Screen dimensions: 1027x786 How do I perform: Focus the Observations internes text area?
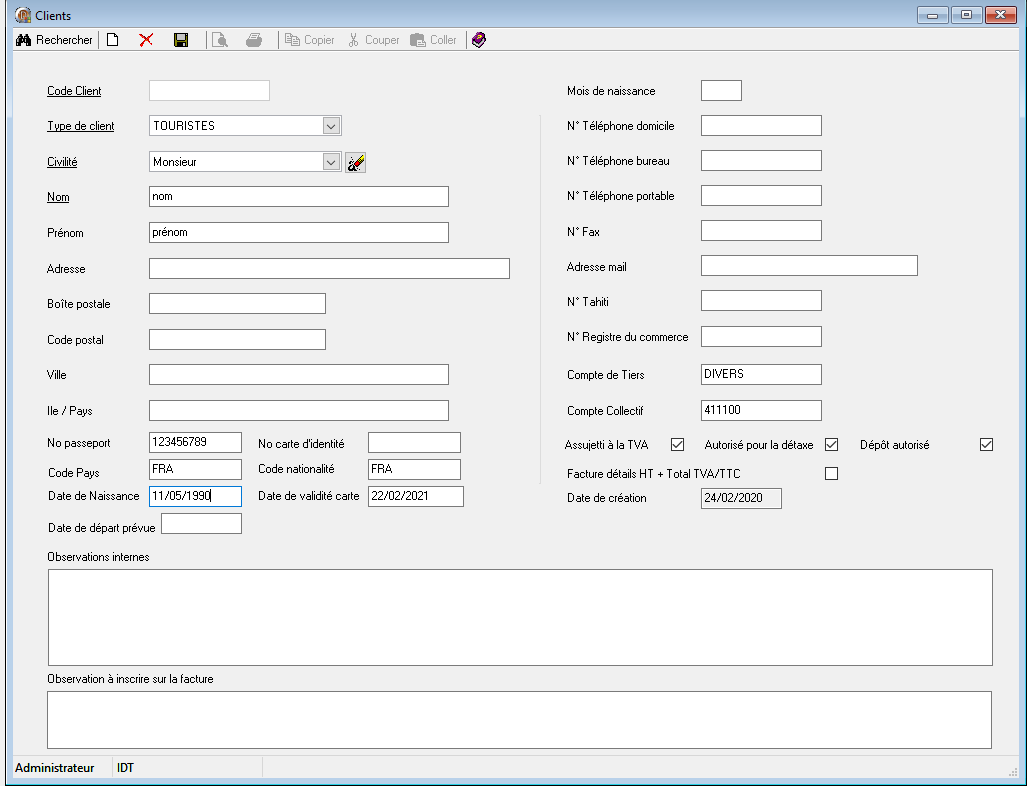[x=519, y=616]
